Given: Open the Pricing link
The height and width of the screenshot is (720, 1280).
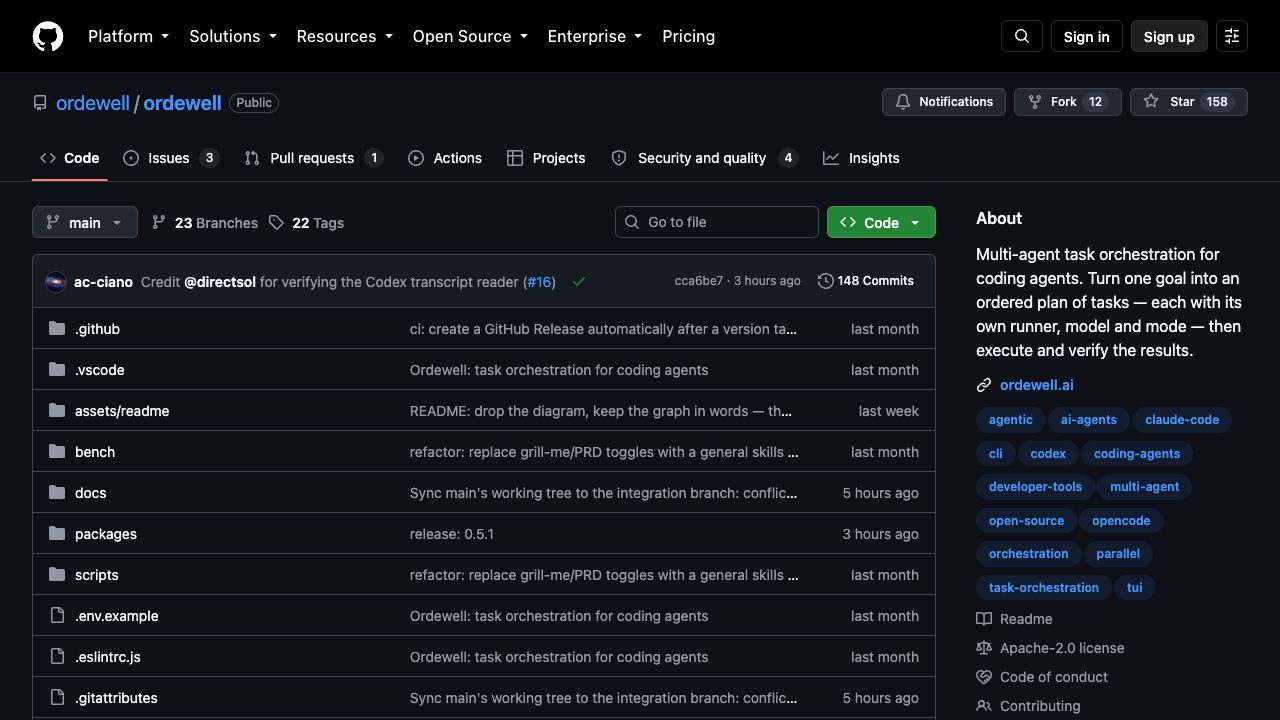Looking at the screenshot, I should [x=689, y=36].
